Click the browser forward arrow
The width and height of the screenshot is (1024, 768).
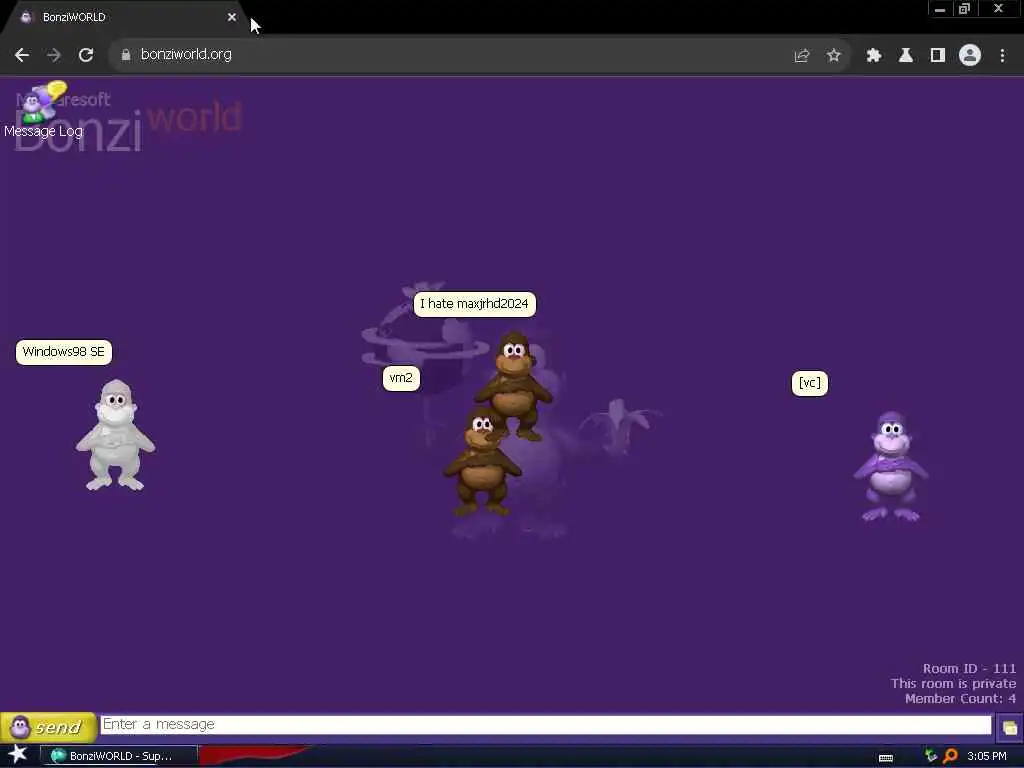(54, 55)
